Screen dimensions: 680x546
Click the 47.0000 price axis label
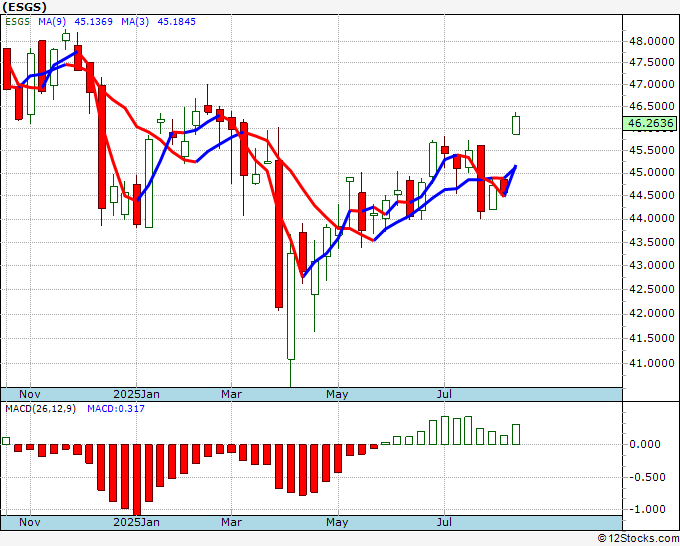pyautogui.click(x=651, y=84)
